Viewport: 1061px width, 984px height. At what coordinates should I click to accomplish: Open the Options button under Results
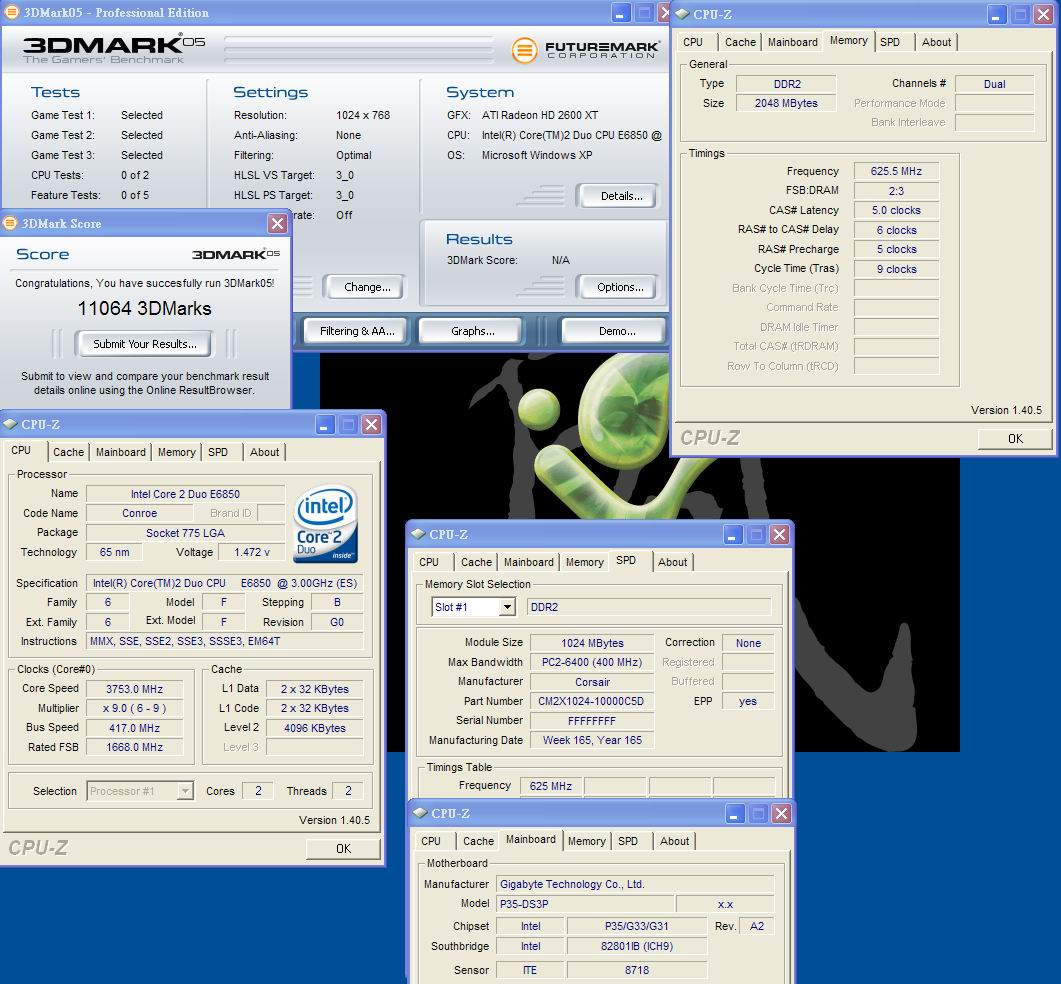(x=620, y=287)
